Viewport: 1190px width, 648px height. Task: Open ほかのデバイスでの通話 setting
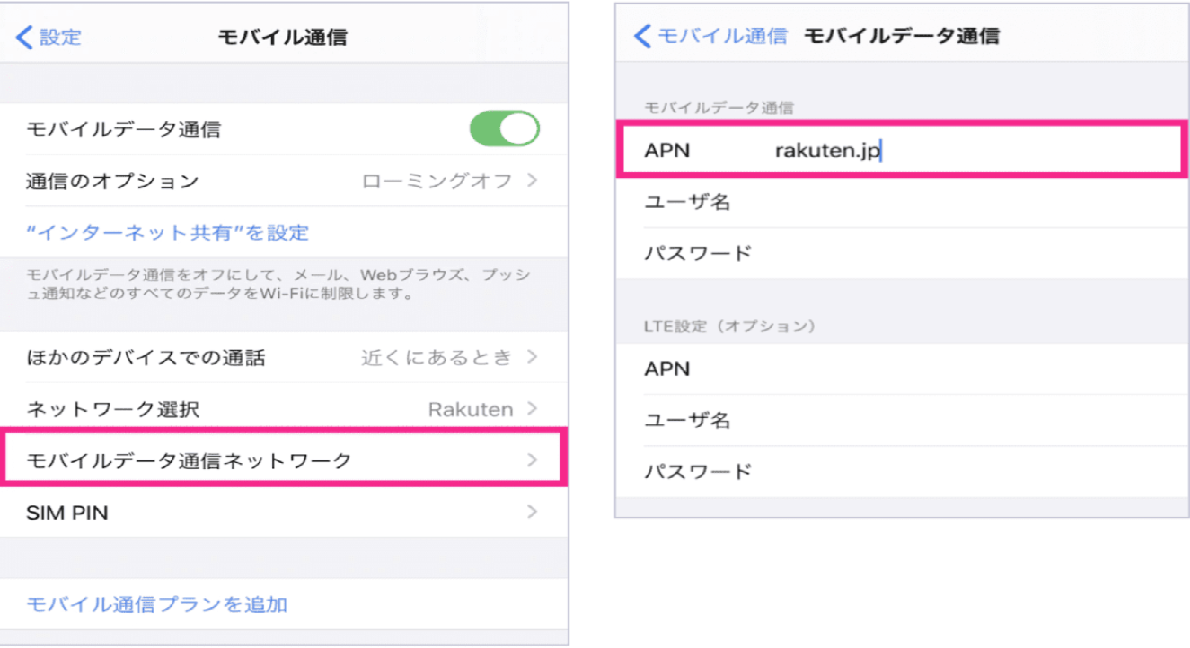tap(284, 357)
